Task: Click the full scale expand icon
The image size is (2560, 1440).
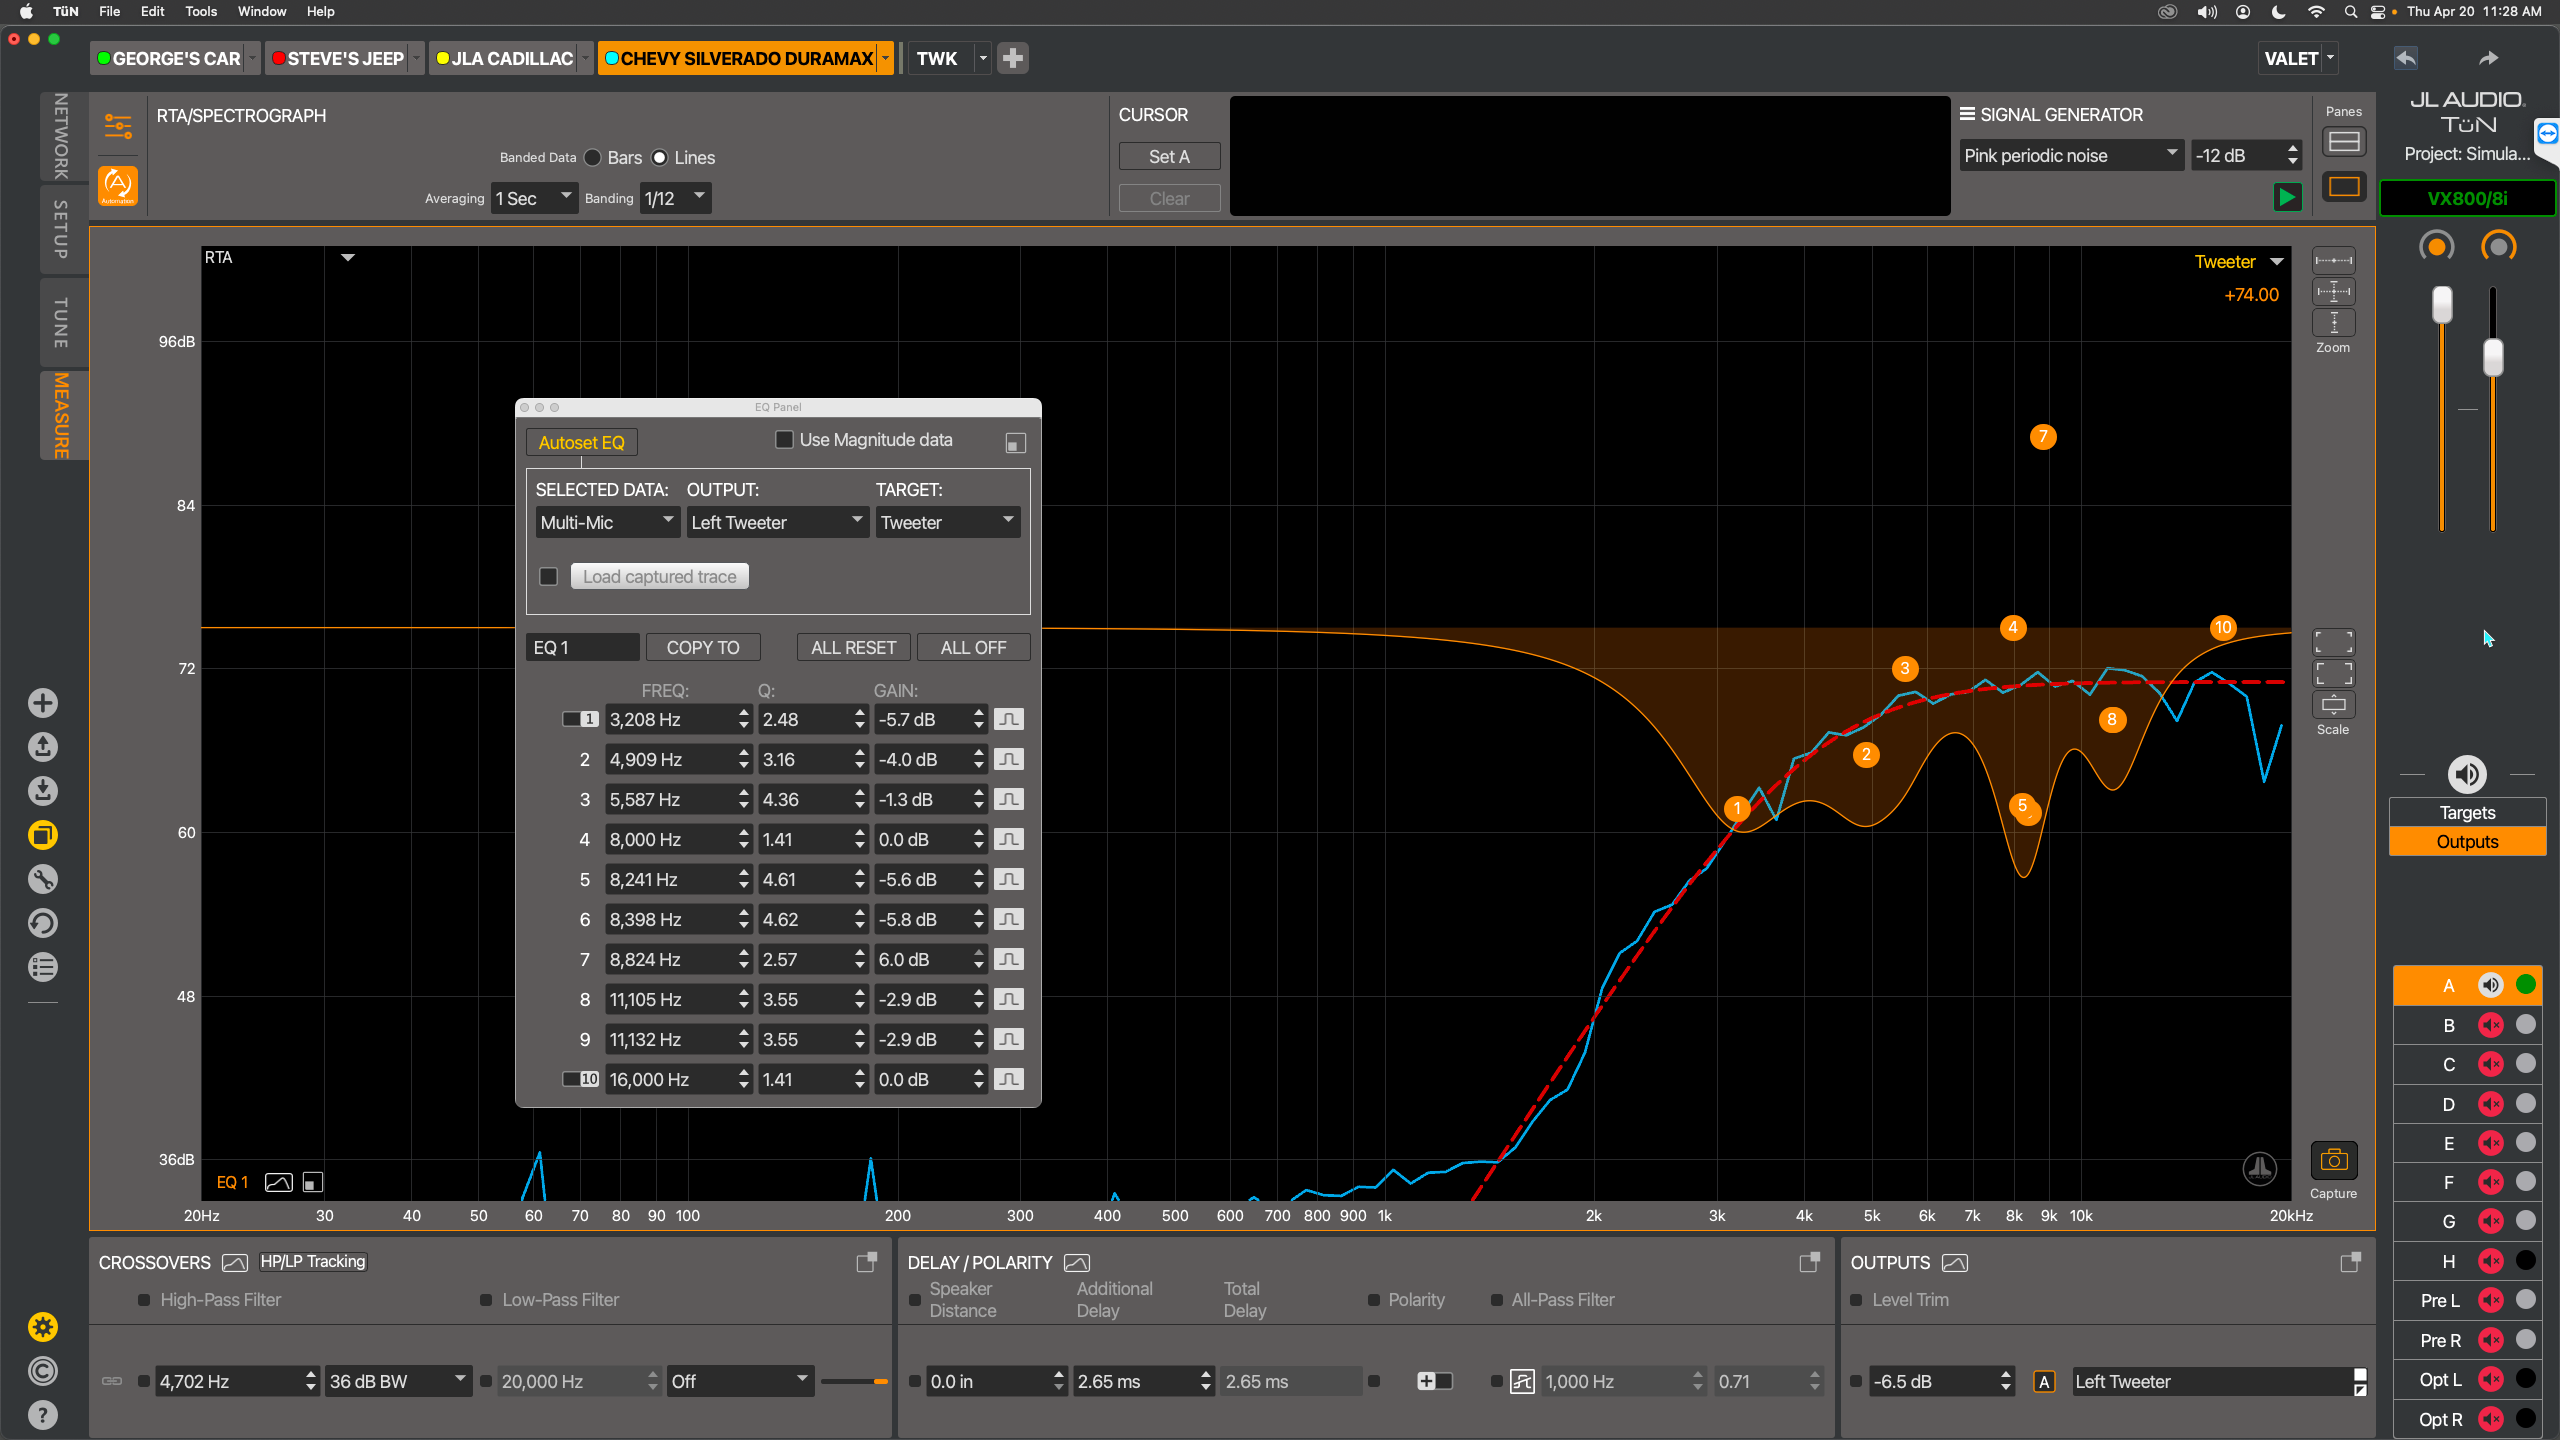Action: click(x=2333, y=642)
